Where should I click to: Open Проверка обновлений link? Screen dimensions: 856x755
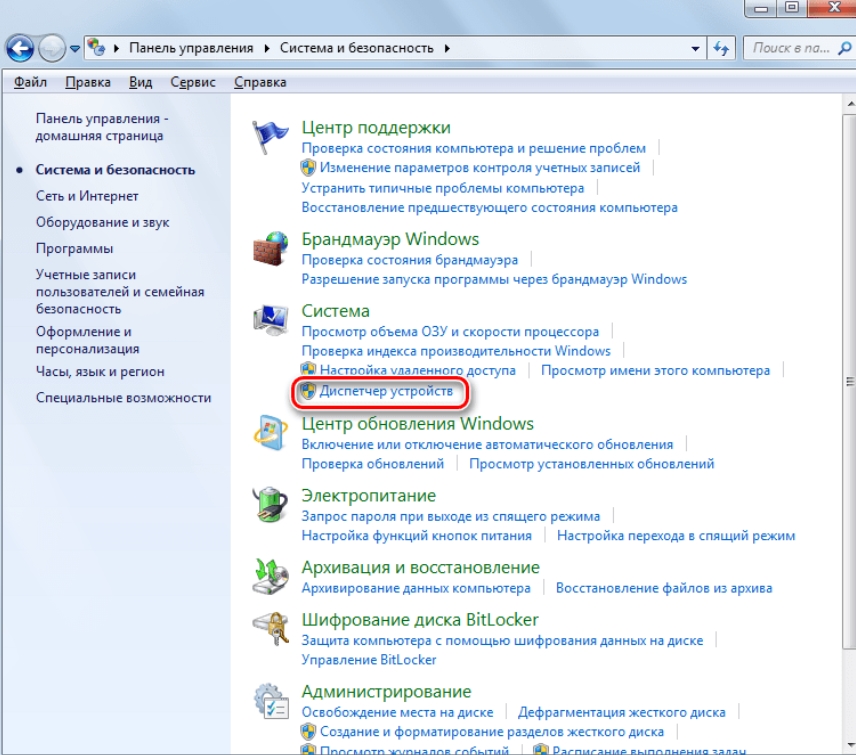point(373,464)
